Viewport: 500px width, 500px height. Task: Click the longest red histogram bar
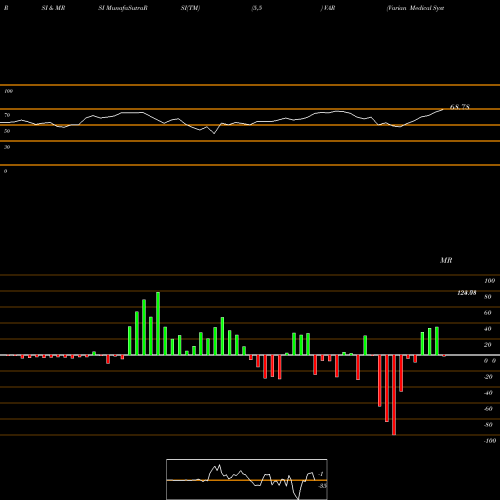pyautogui.click(x=394, y=395)
